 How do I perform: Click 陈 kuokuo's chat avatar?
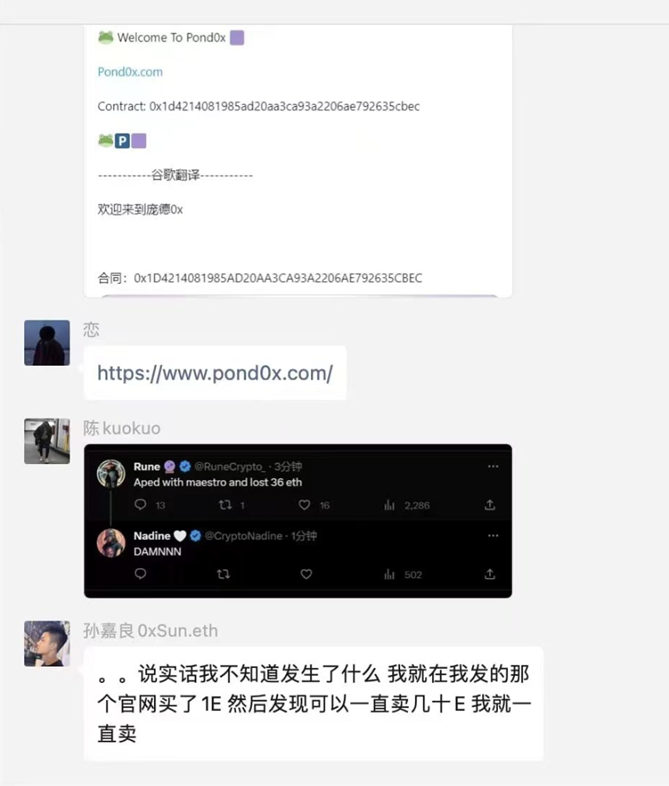(47, 441)
